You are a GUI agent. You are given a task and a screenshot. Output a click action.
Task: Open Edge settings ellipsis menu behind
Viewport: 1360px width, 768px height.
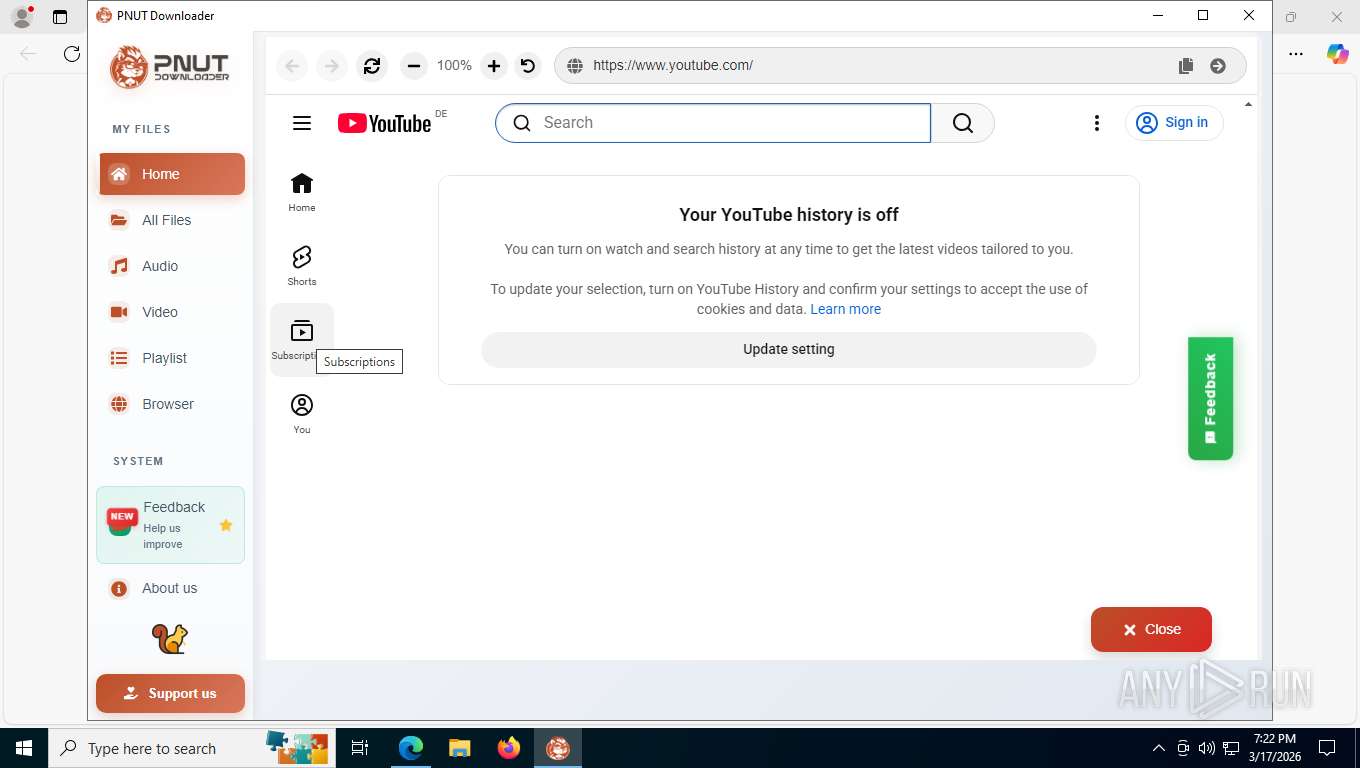(1295, 54)
